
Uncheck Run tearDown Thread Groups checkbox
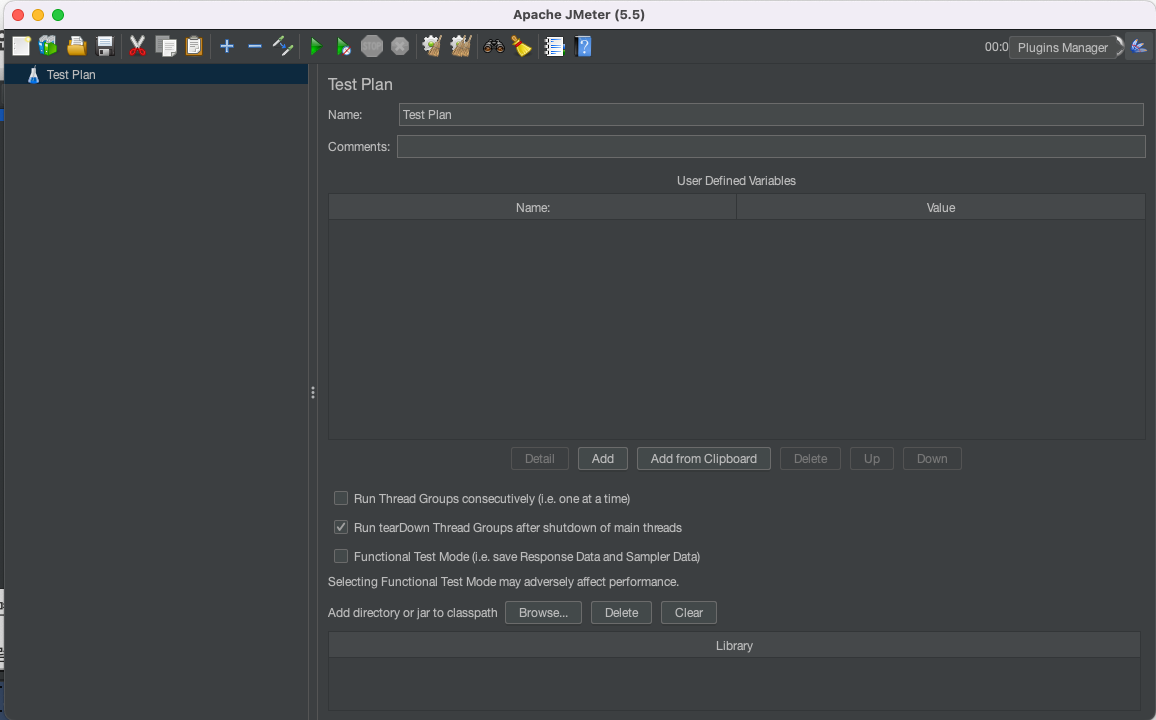click(341, 527)
